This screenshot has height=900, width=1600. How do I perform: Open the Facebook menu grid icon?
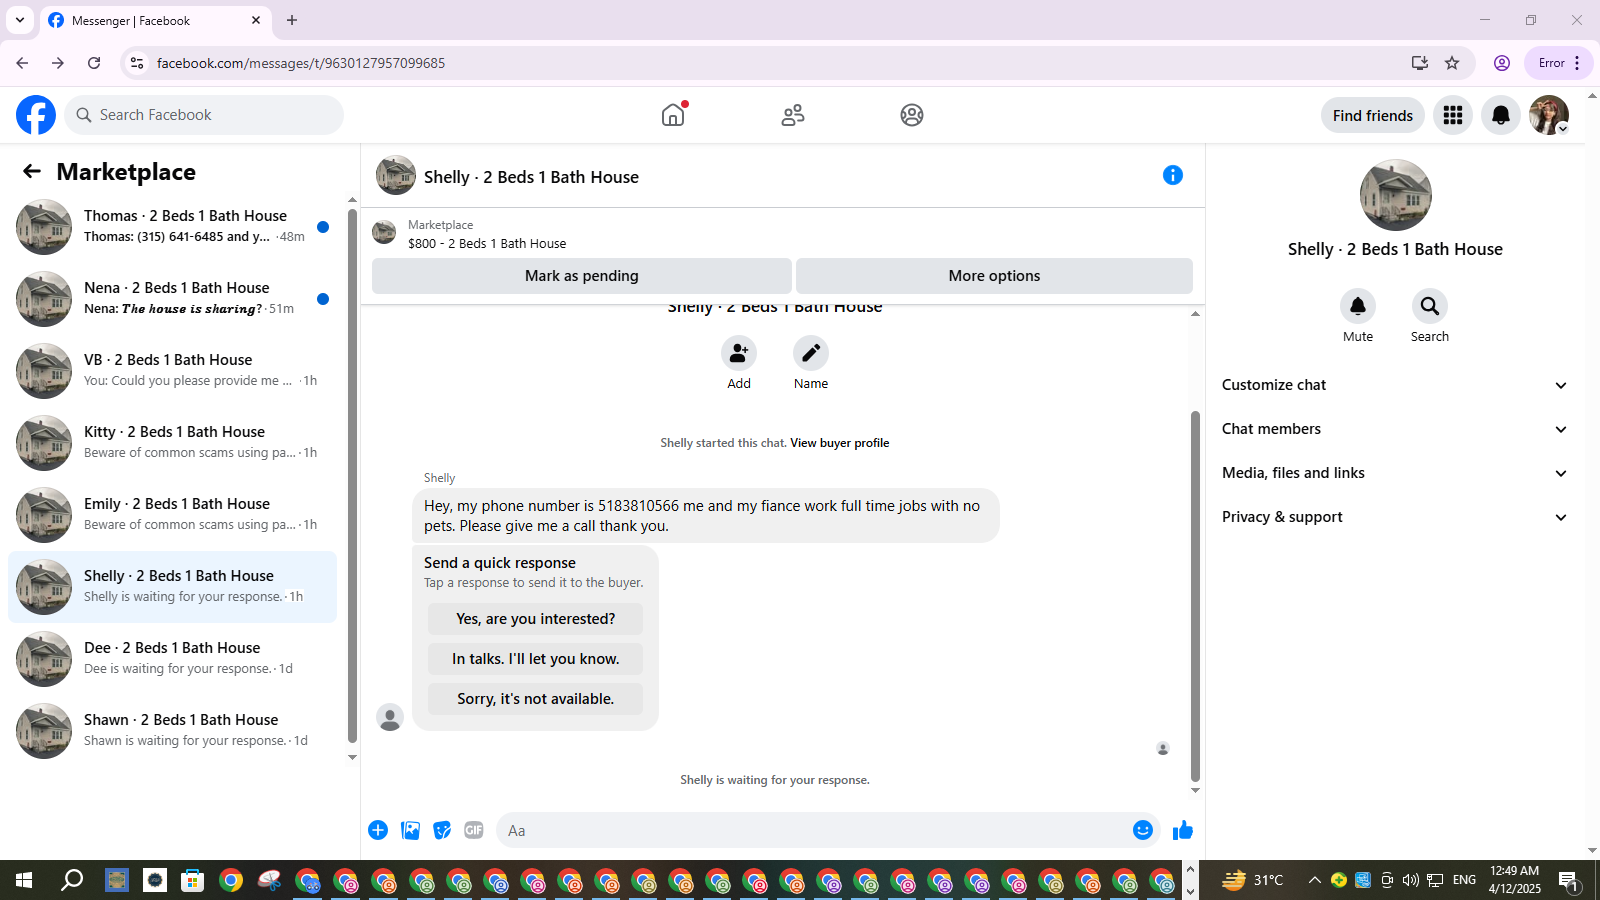coord(1453,115)
